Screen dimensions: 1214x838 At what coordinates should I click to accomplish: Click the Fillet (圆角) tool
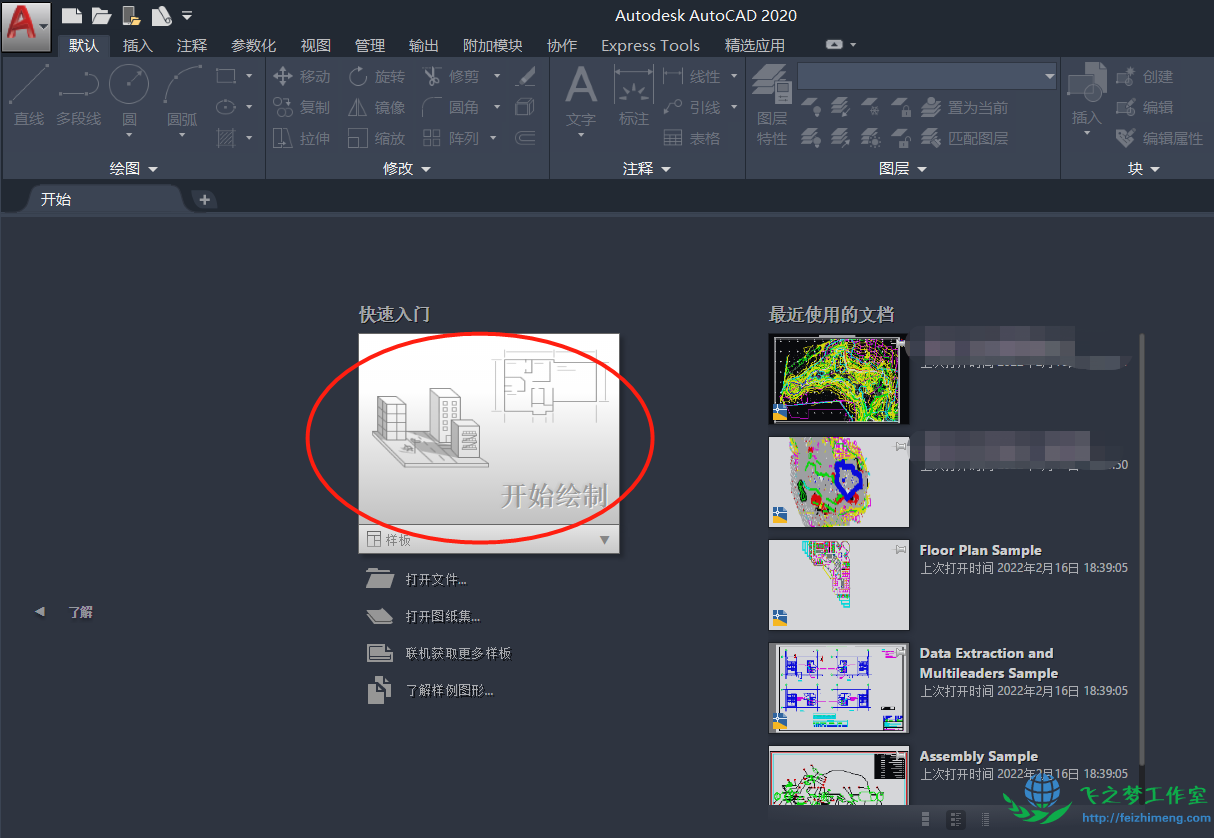pyautogui.click(x=450, y=107)
